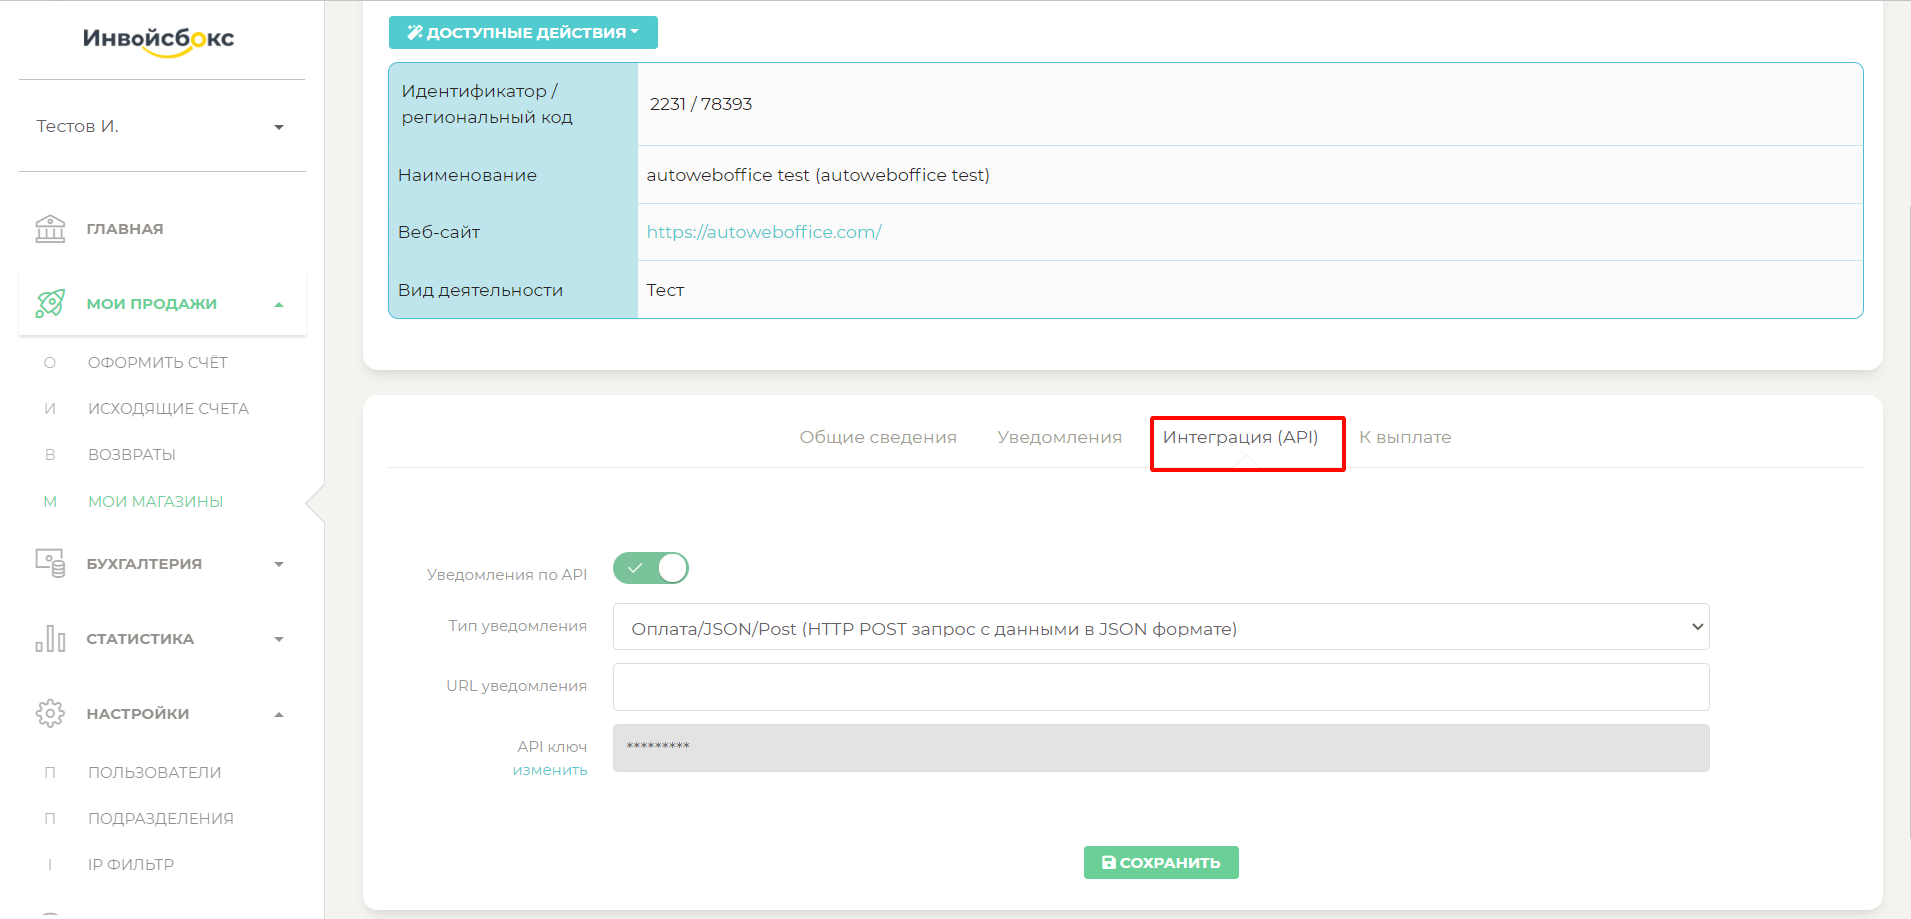This screenshot has width=1911, height=919.
Task: Expand the Тестов И. user dropdown
Action: point(278,127)
